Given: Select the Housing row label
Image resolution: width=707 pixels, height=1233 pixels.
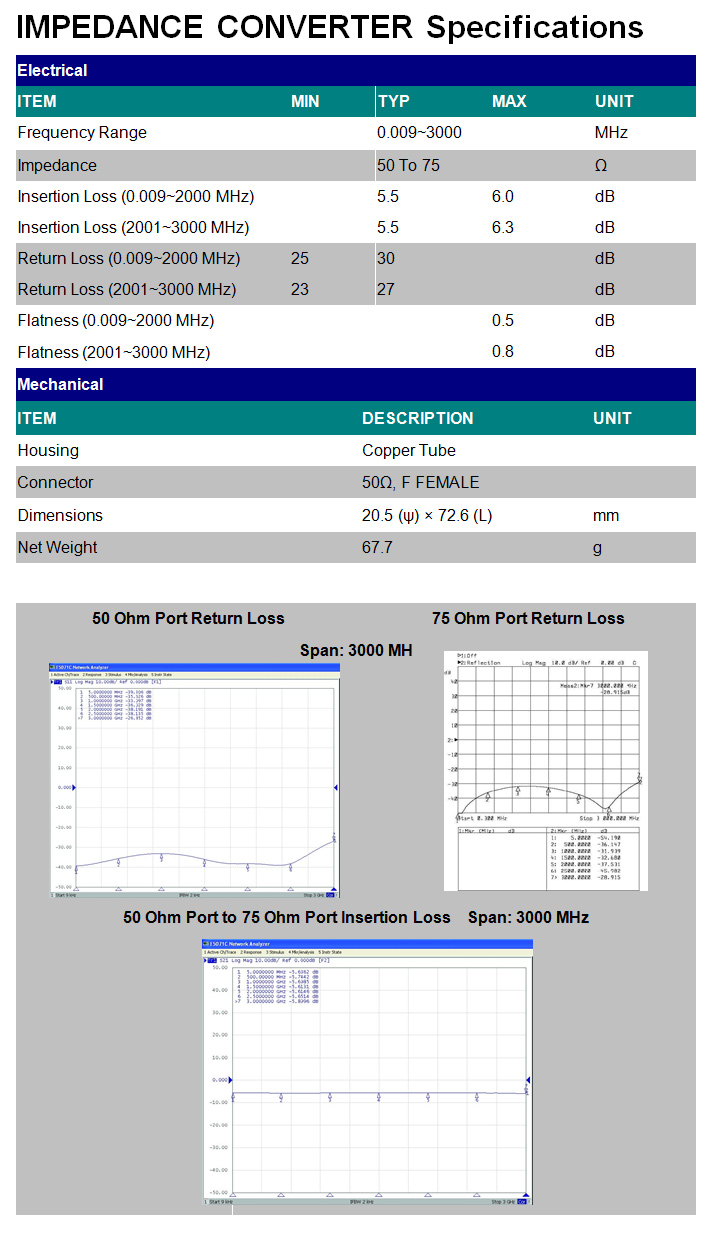Looking at the screenshot, I should coord(48,450).
